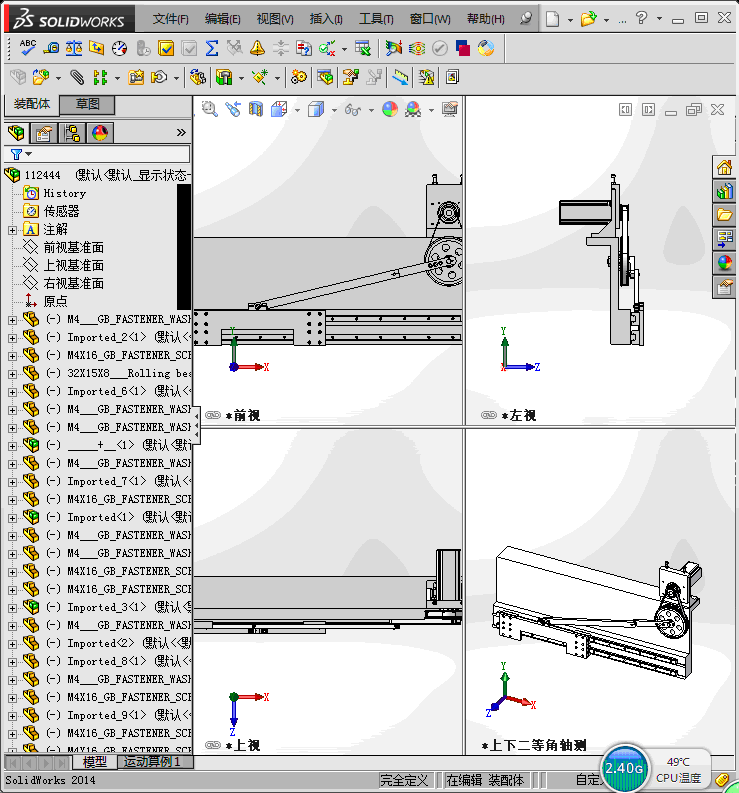This screenshot has width=739, height=793.
Task: Open the File Explorer folder icon in task pane
Action: click(x=724, y=215)
